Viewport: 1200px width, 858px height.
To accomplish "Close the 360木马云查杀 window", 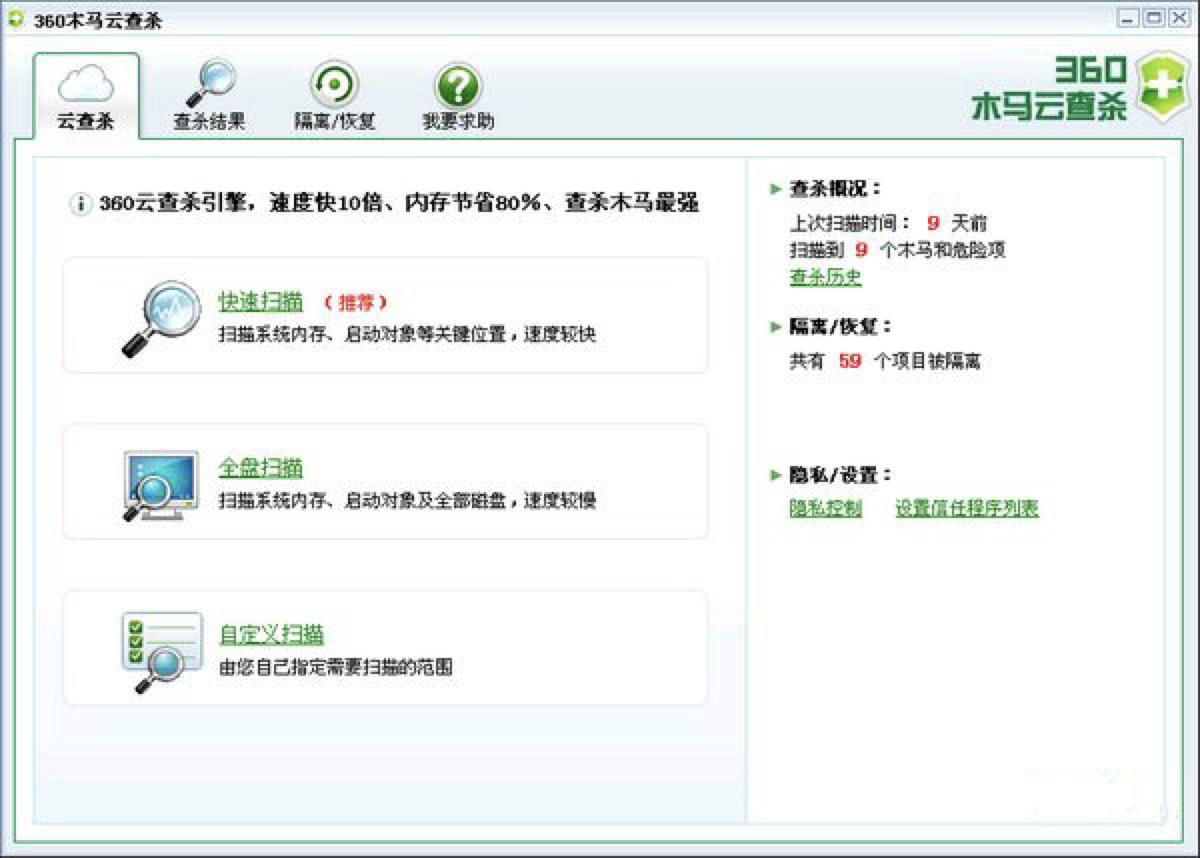I will coord(1179,17).
